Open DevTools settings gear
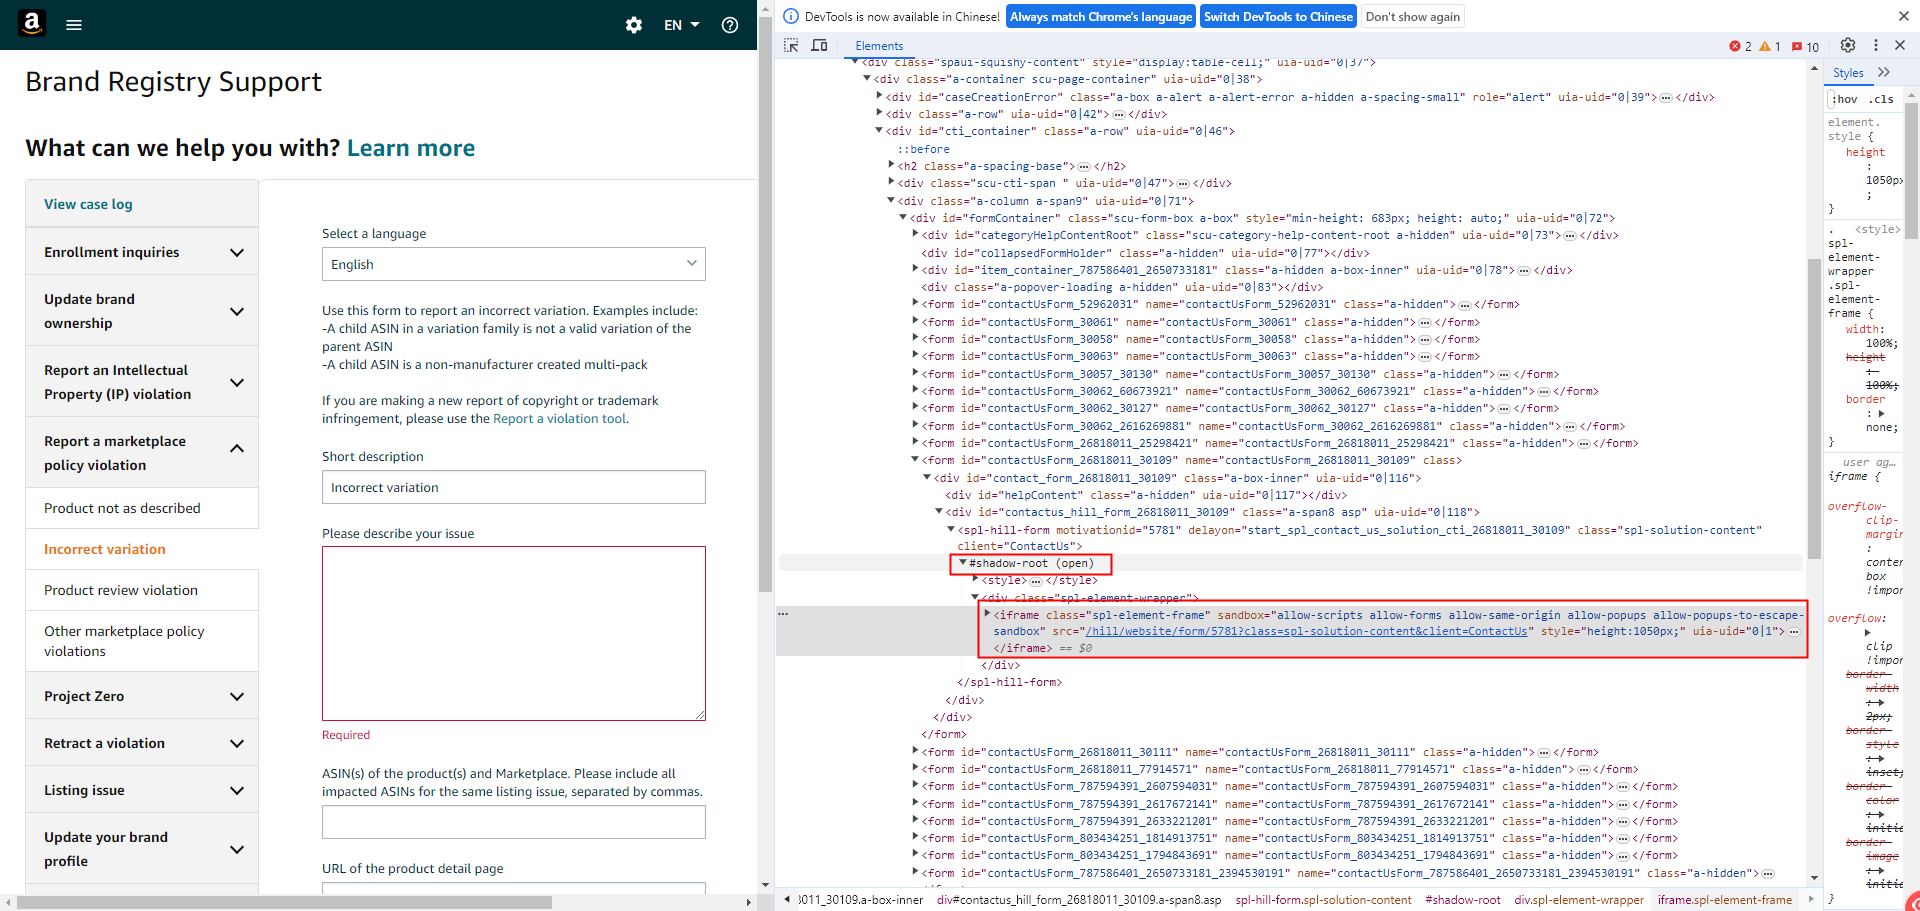1920x911 pixels. 1848,46
